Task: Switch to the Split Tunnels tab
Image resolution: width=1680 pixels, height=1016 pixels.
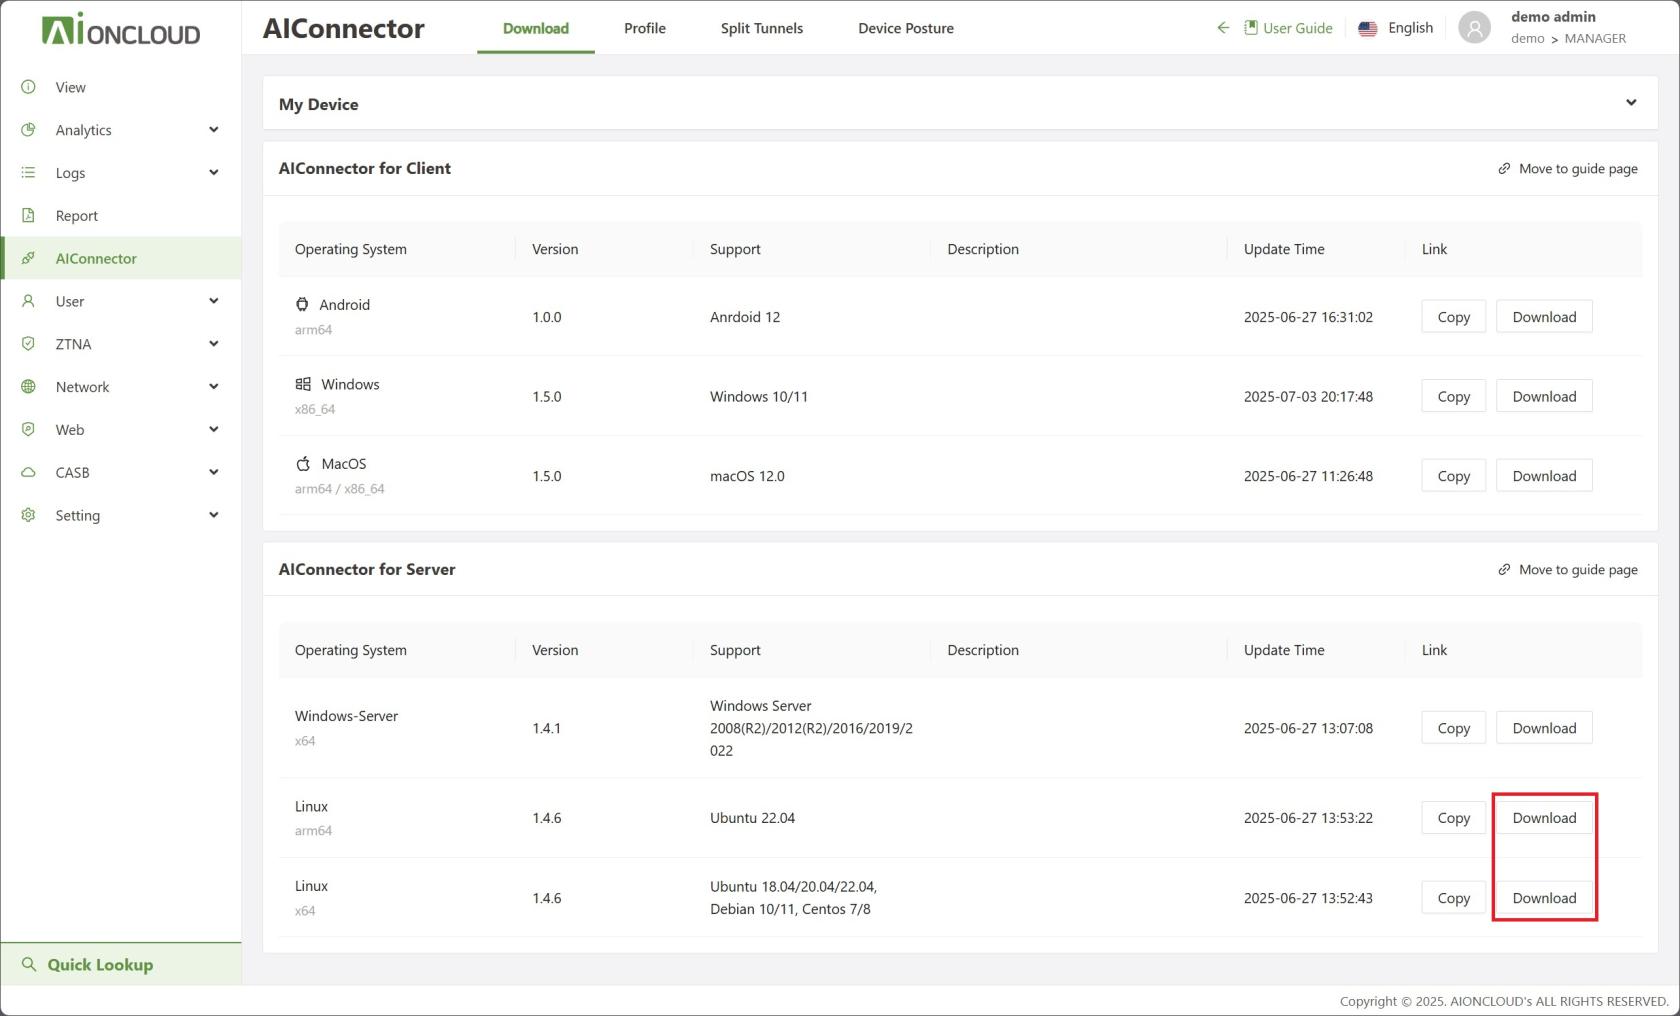Action: click(761, 28)
